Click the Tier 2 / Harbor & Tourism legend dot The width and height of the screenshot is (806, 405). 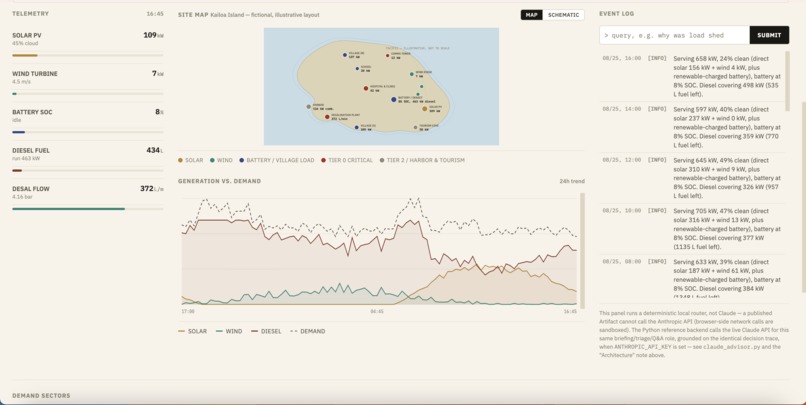tap(382, 160)
